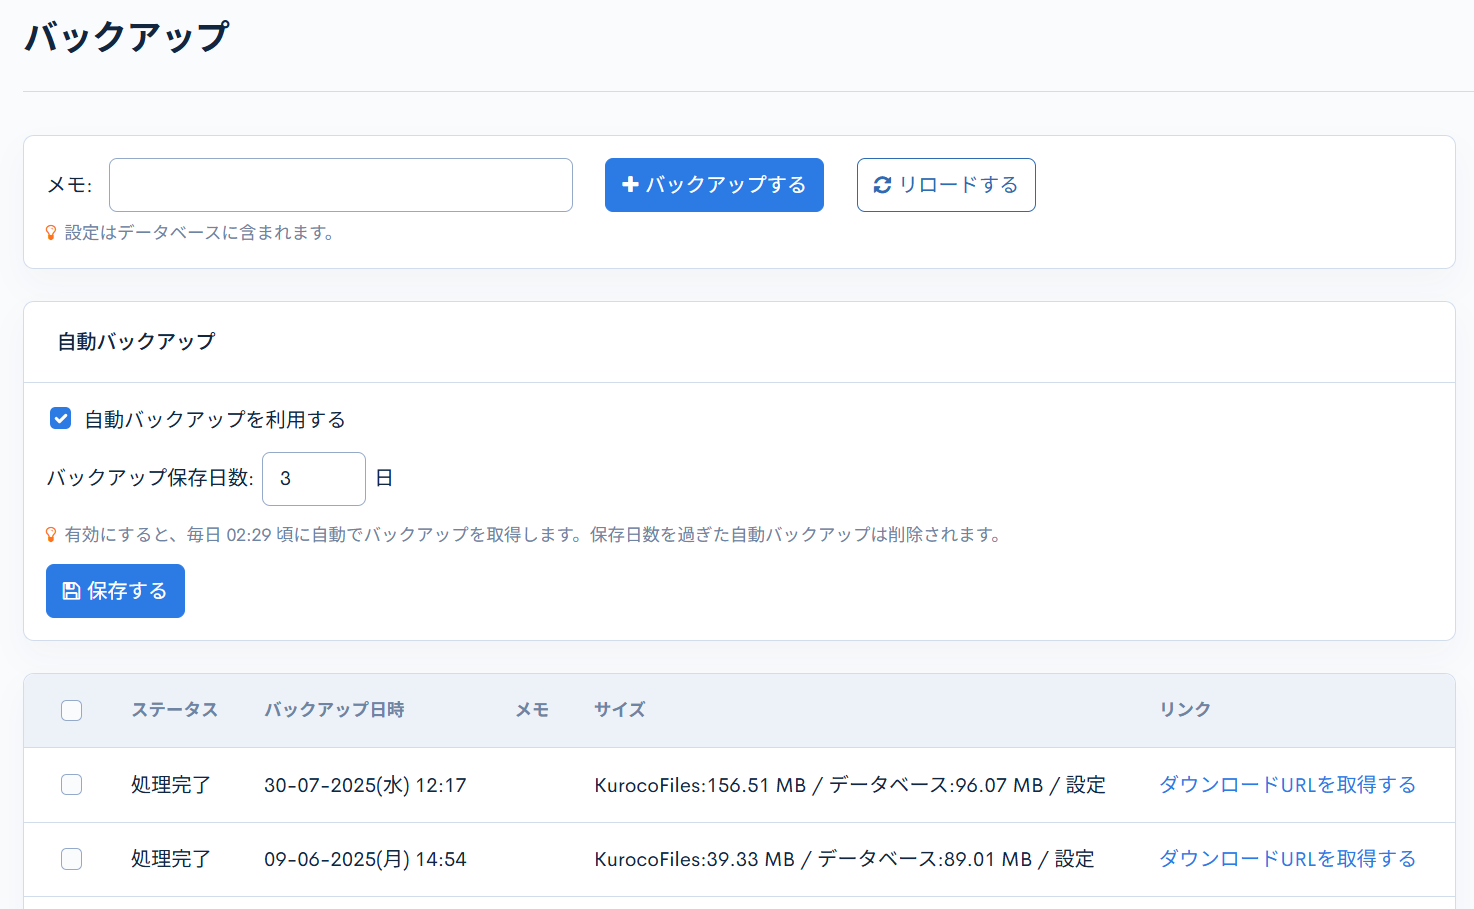
Task: Uncheck 自動バックアップを利用する checkbox
Action: (x=61, y=419)
